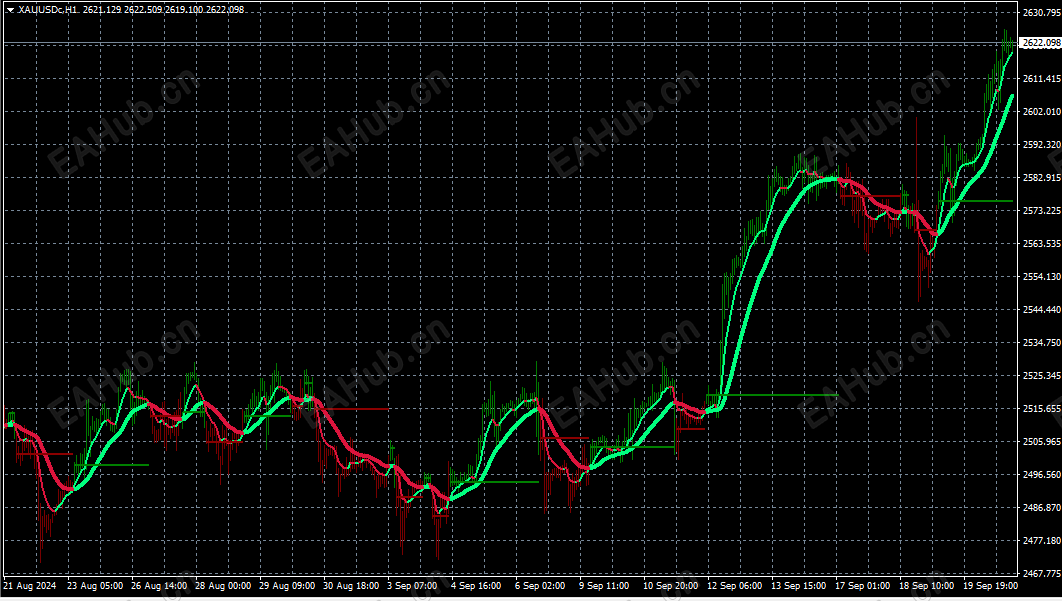Select the highlighted current price tag 2622.098
The width and height of the screenshot is (1062, 601).
[x=1041, y=43]
